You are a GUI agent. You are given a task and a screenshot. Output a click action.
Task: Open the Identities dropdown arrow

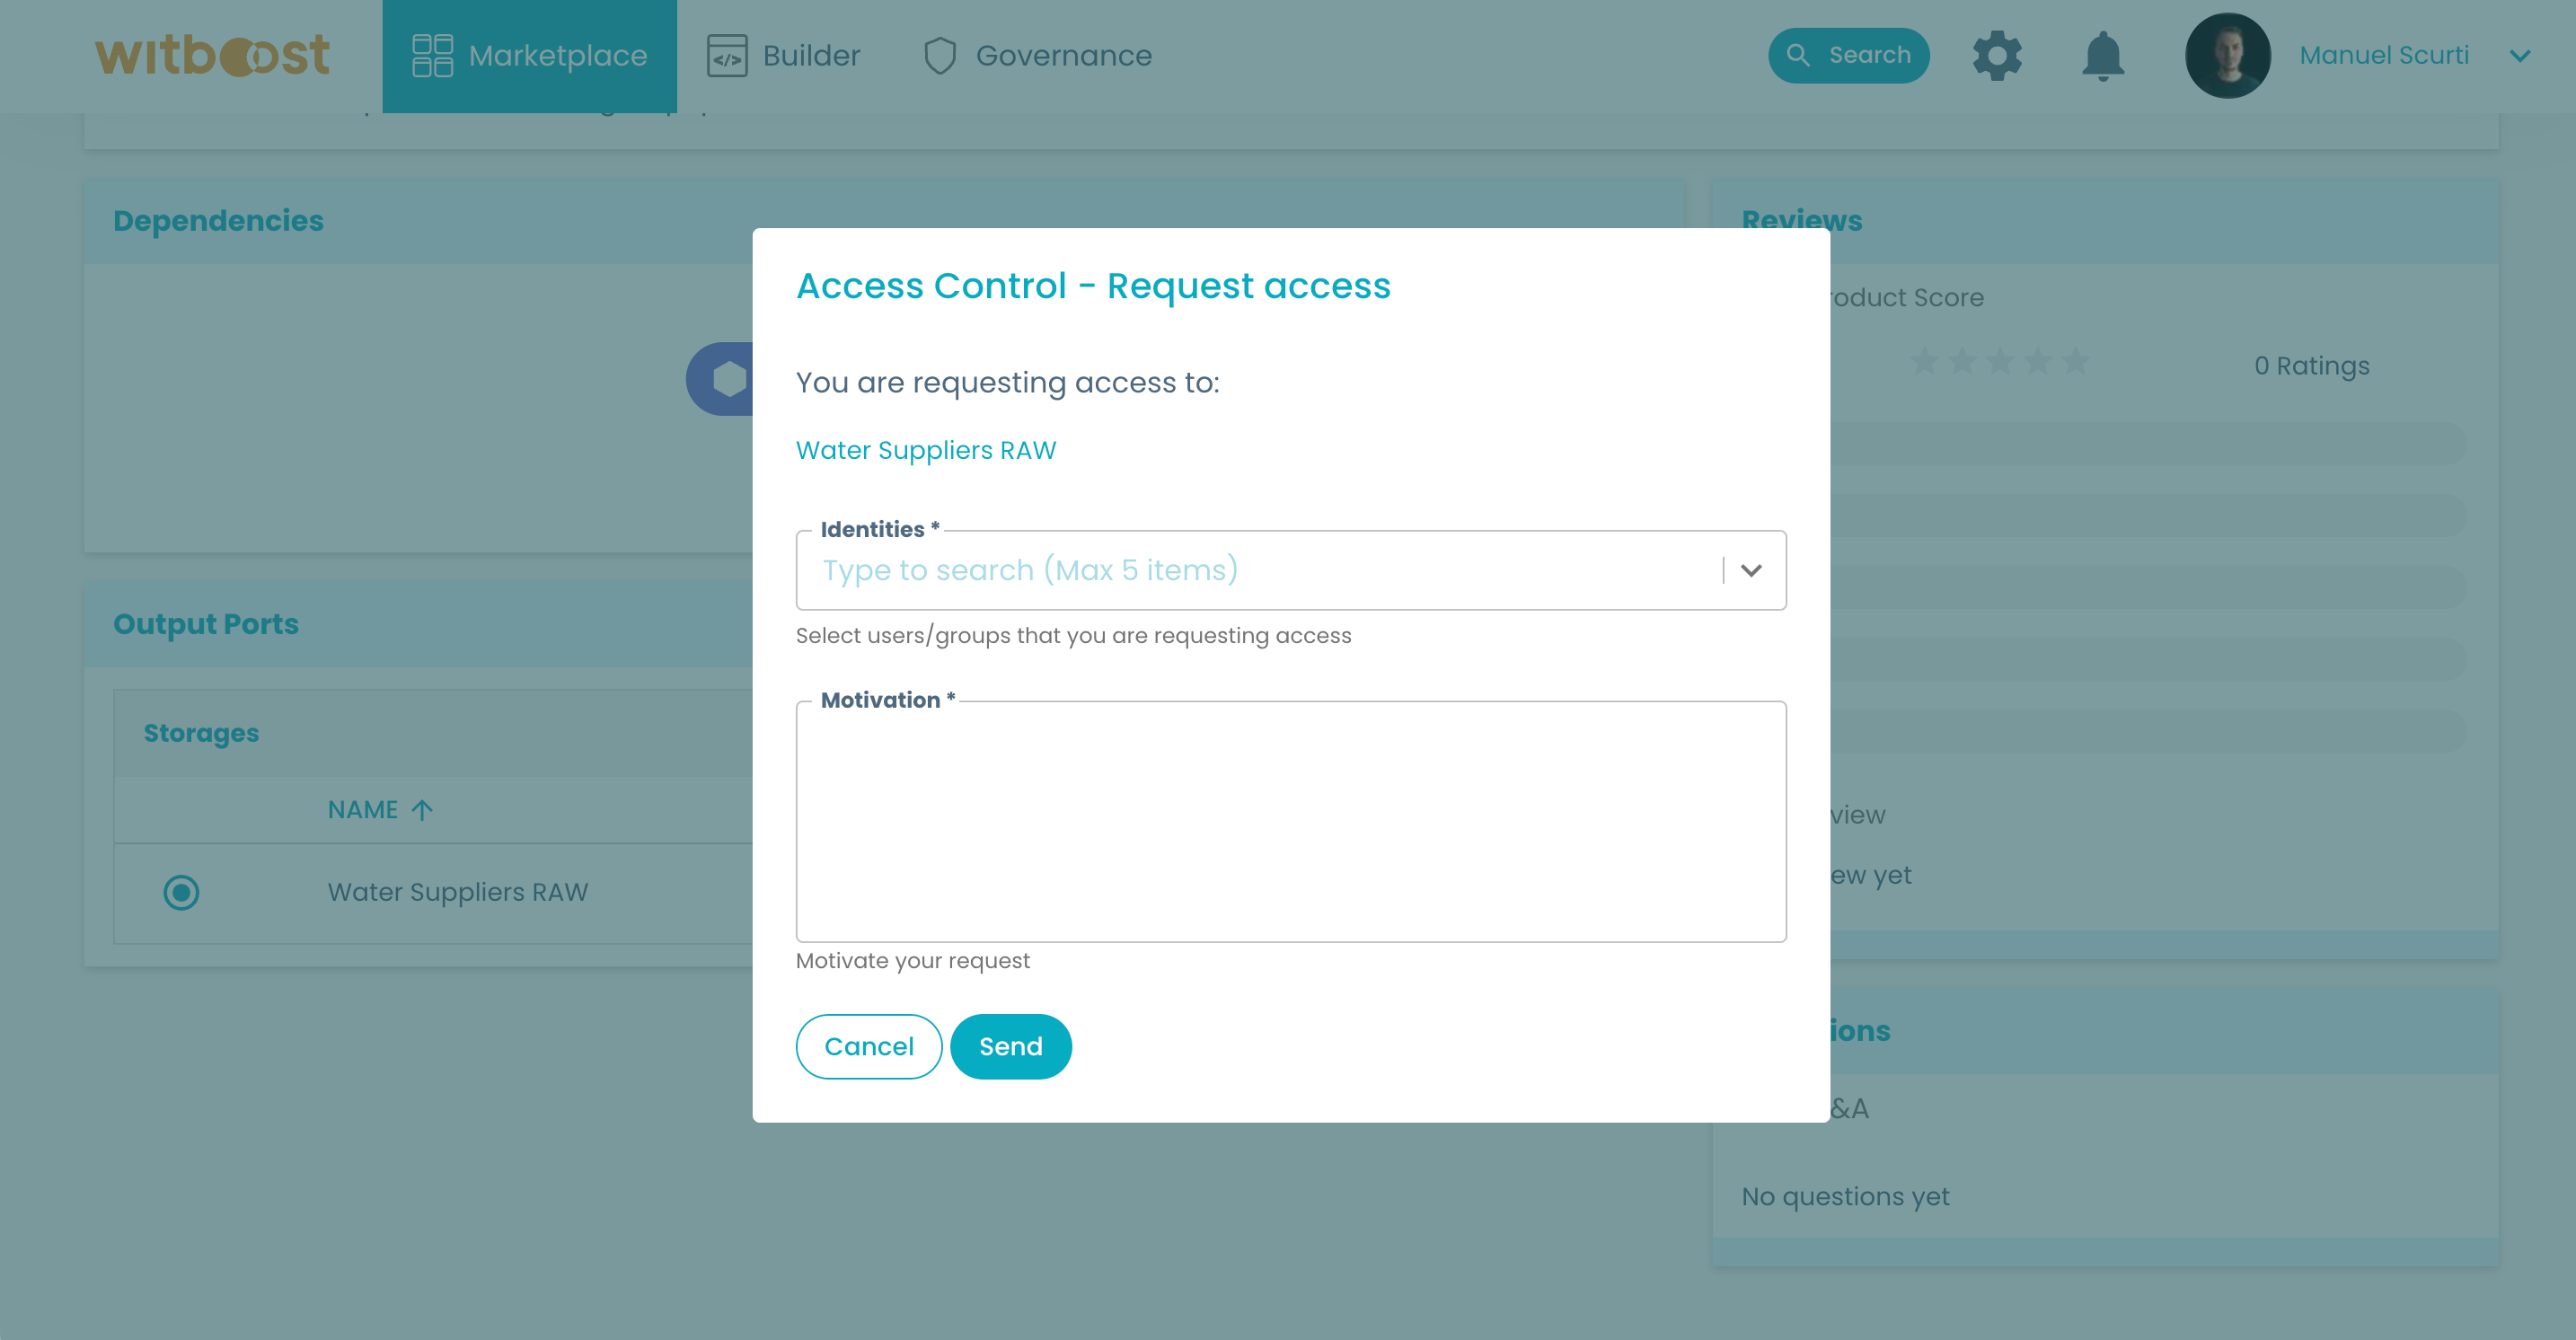(1751, 570)
